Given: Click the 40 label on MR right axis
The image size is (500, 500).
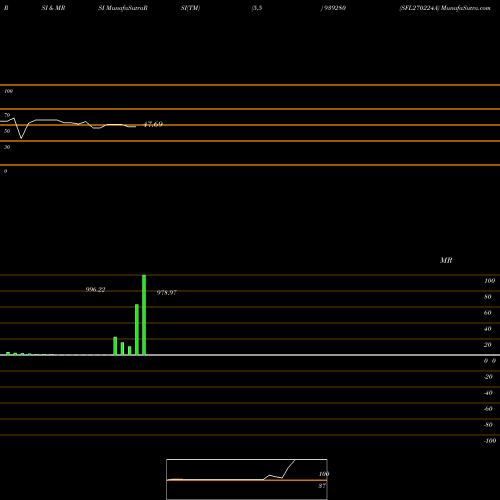Looking at the screenshot, I should click(488, 329).
